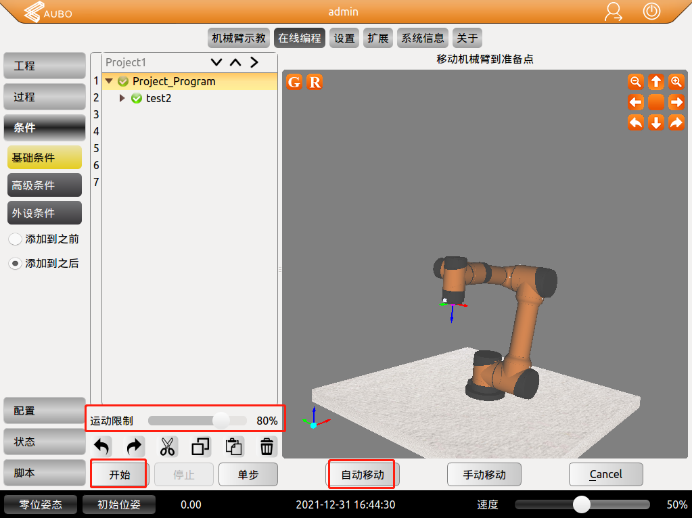This screenshot has height=519, width=693.
Task: Rotate 3D view counter-clockwise
Action: coord(636,122)
